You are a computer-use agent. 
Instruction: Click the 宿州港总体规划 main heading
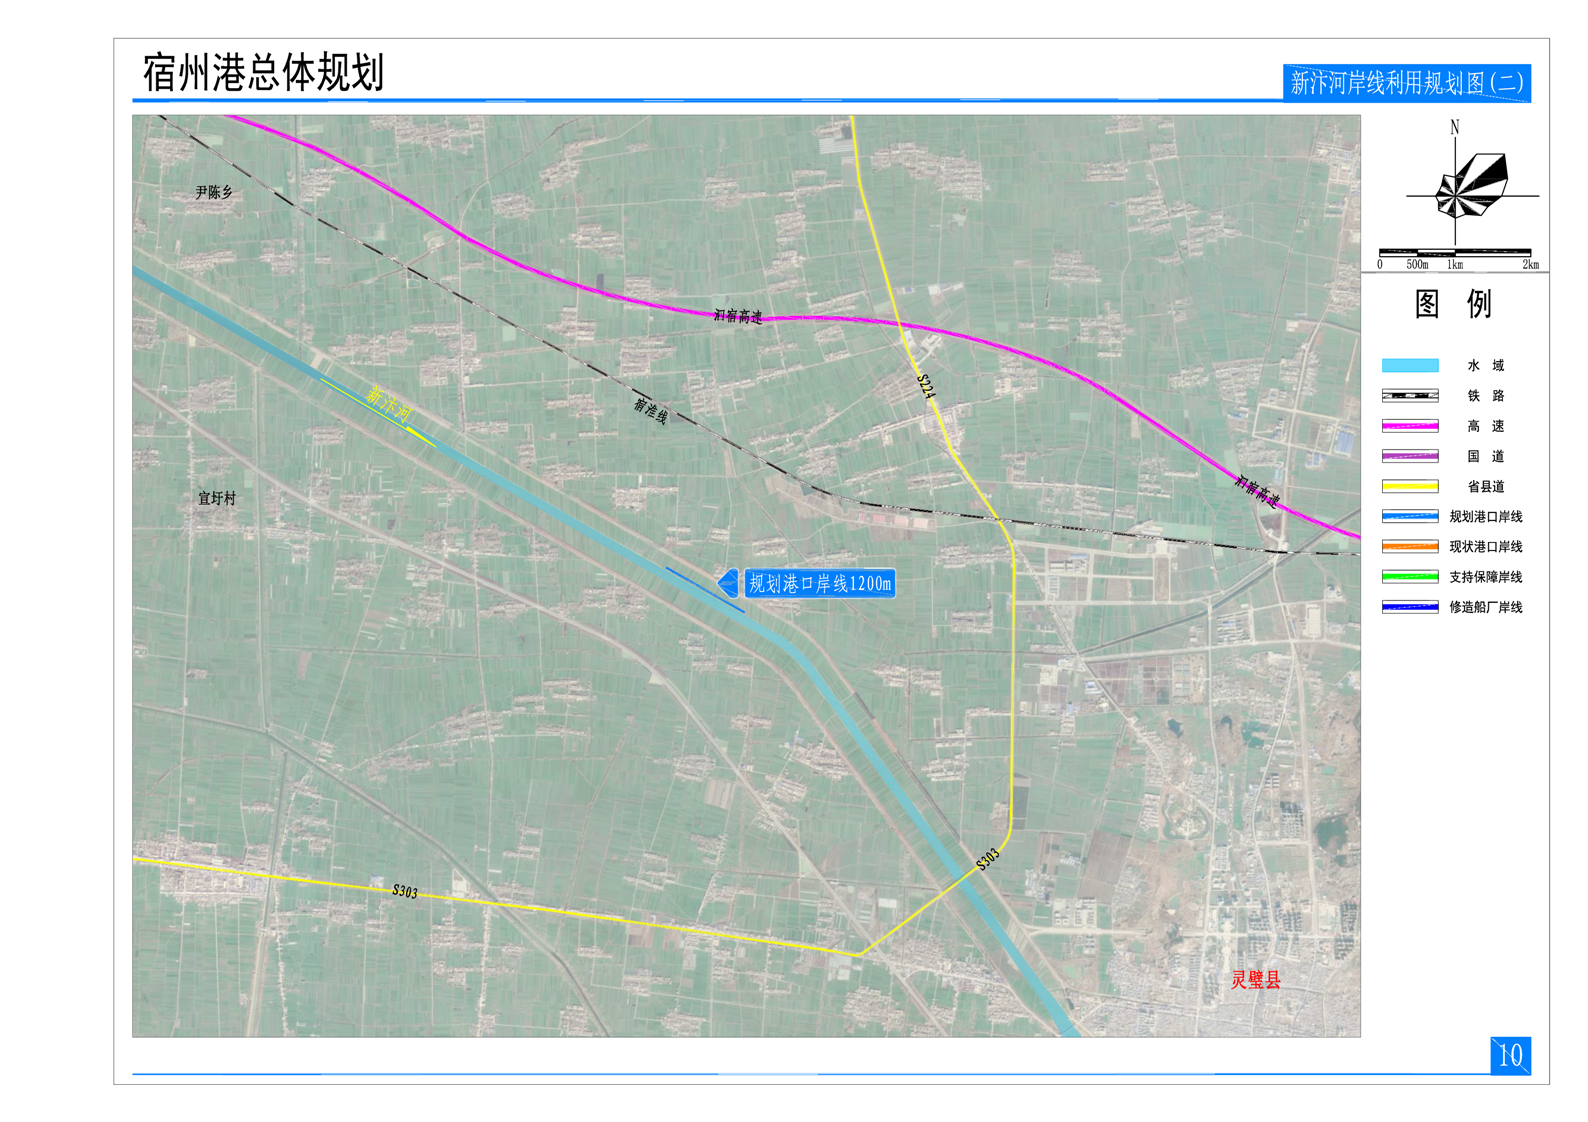[264, 73]
